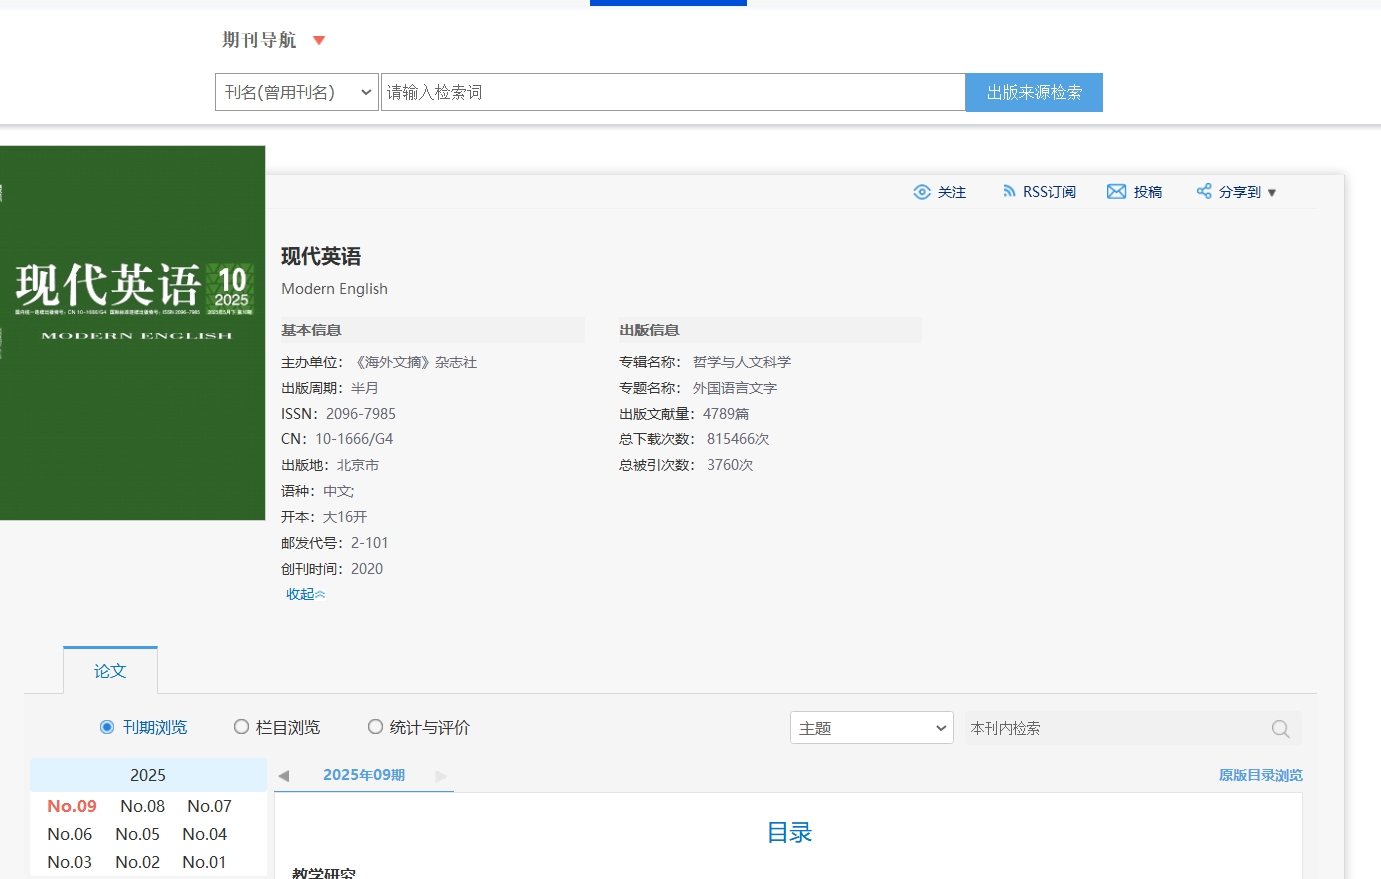Click the ISSN value 2096-7985
This screenshot has width=1381, height=879.
click(x=361, y=414)
